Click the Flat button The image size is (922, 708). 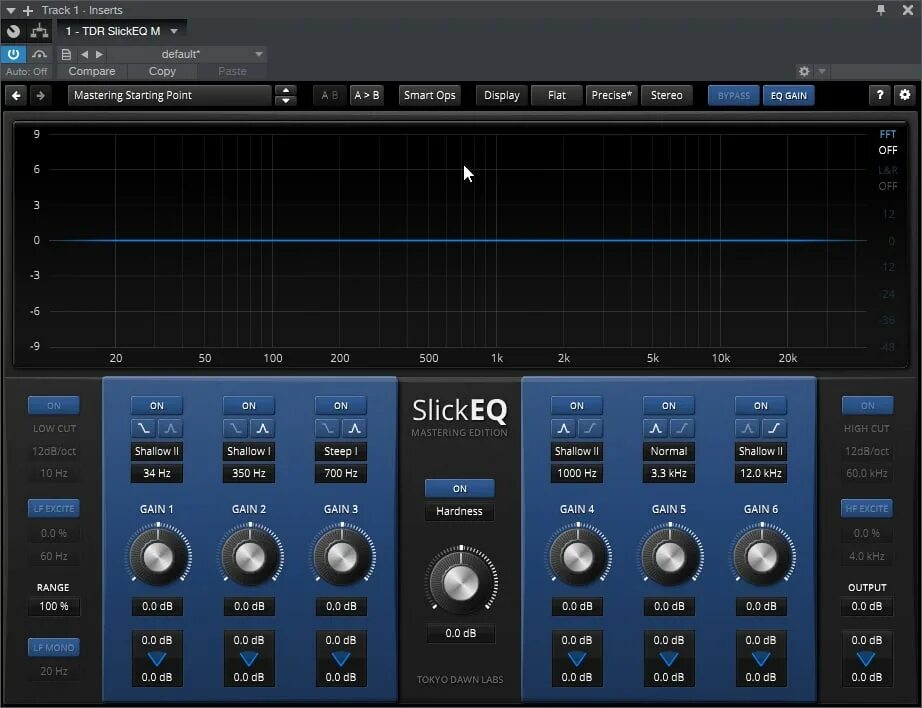(556, 95)
